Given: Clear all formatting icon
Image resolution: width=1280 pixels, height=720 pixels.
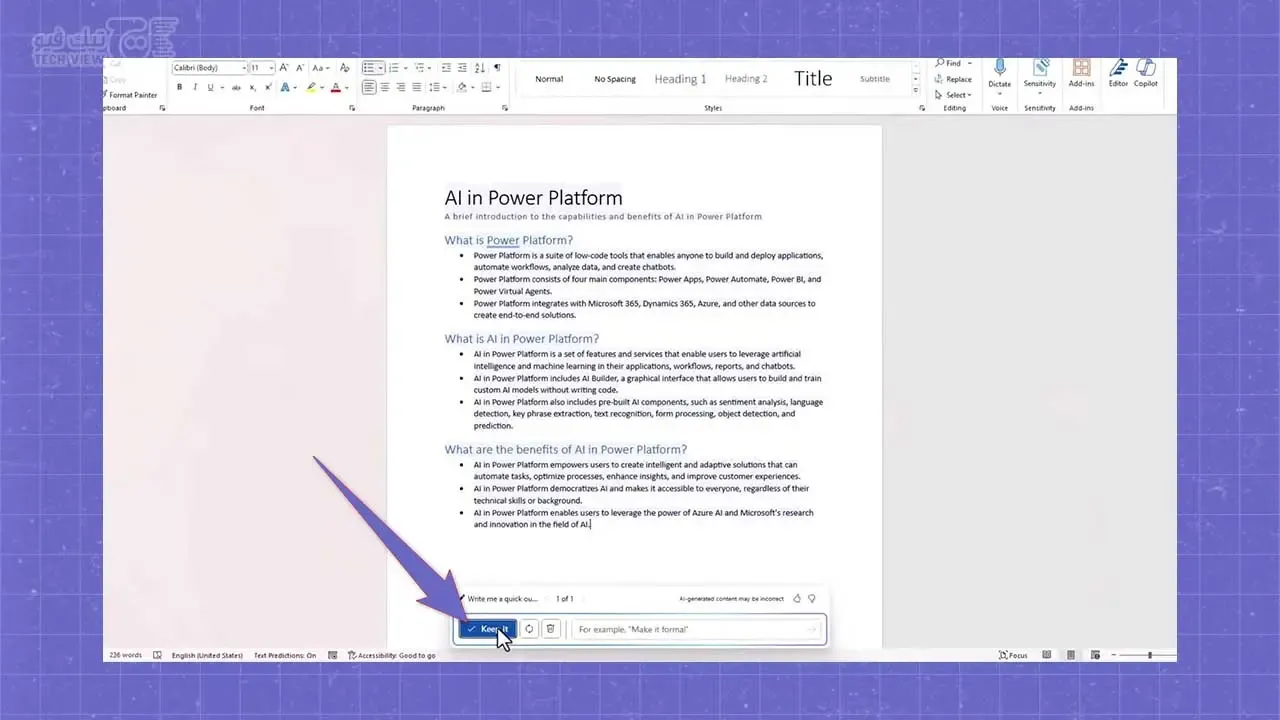Looking at the screenshot, I should click(x=345, y=68).
